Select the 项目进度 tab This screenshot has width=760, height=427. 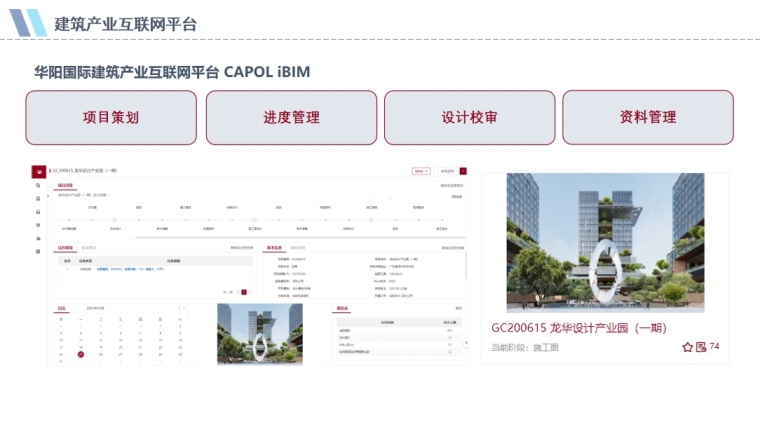tap(65, 185)
